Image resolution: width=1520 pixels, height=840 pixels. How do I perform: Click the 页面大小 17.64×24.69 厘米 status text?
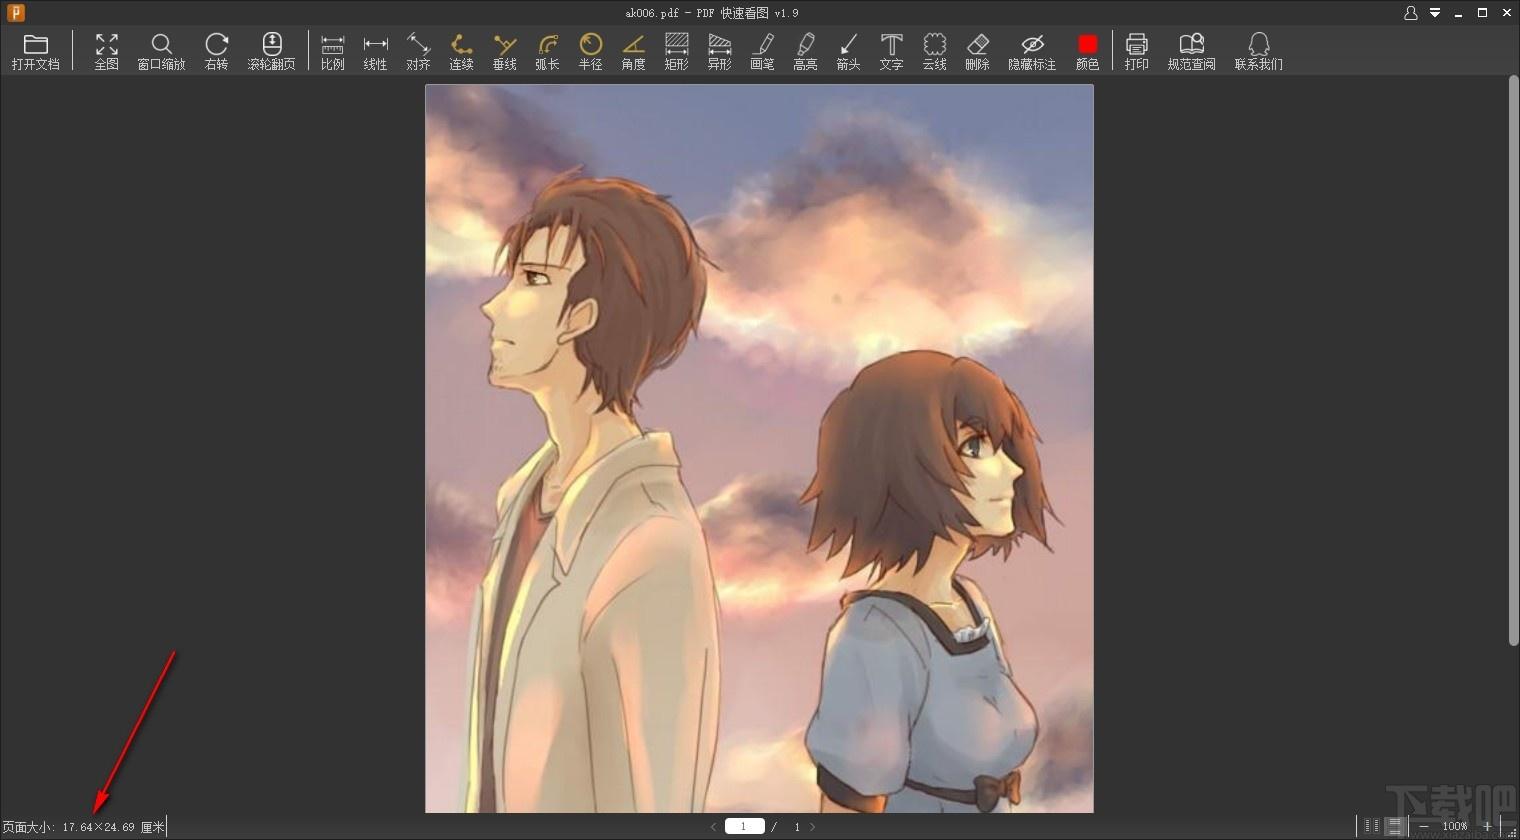(x=83, y=827)
